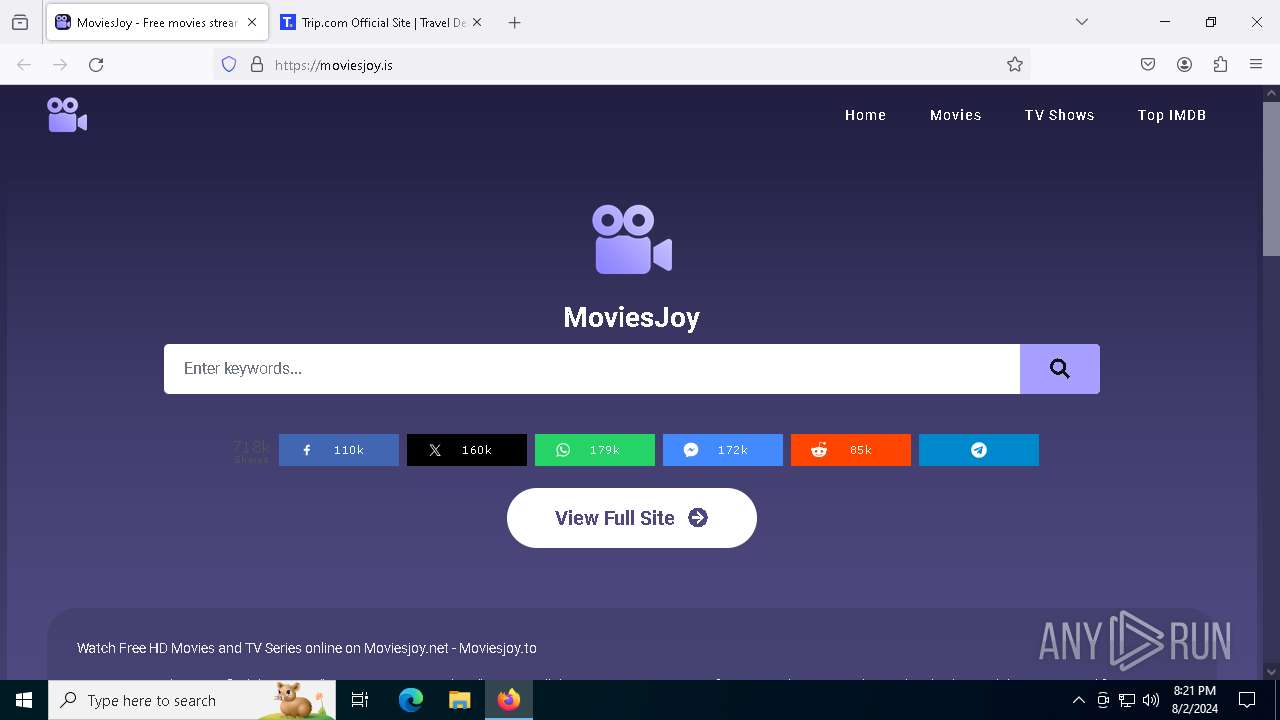
Task: Go back using the browser back arrow
Action: pyautogui.click(x=24, y=65)
